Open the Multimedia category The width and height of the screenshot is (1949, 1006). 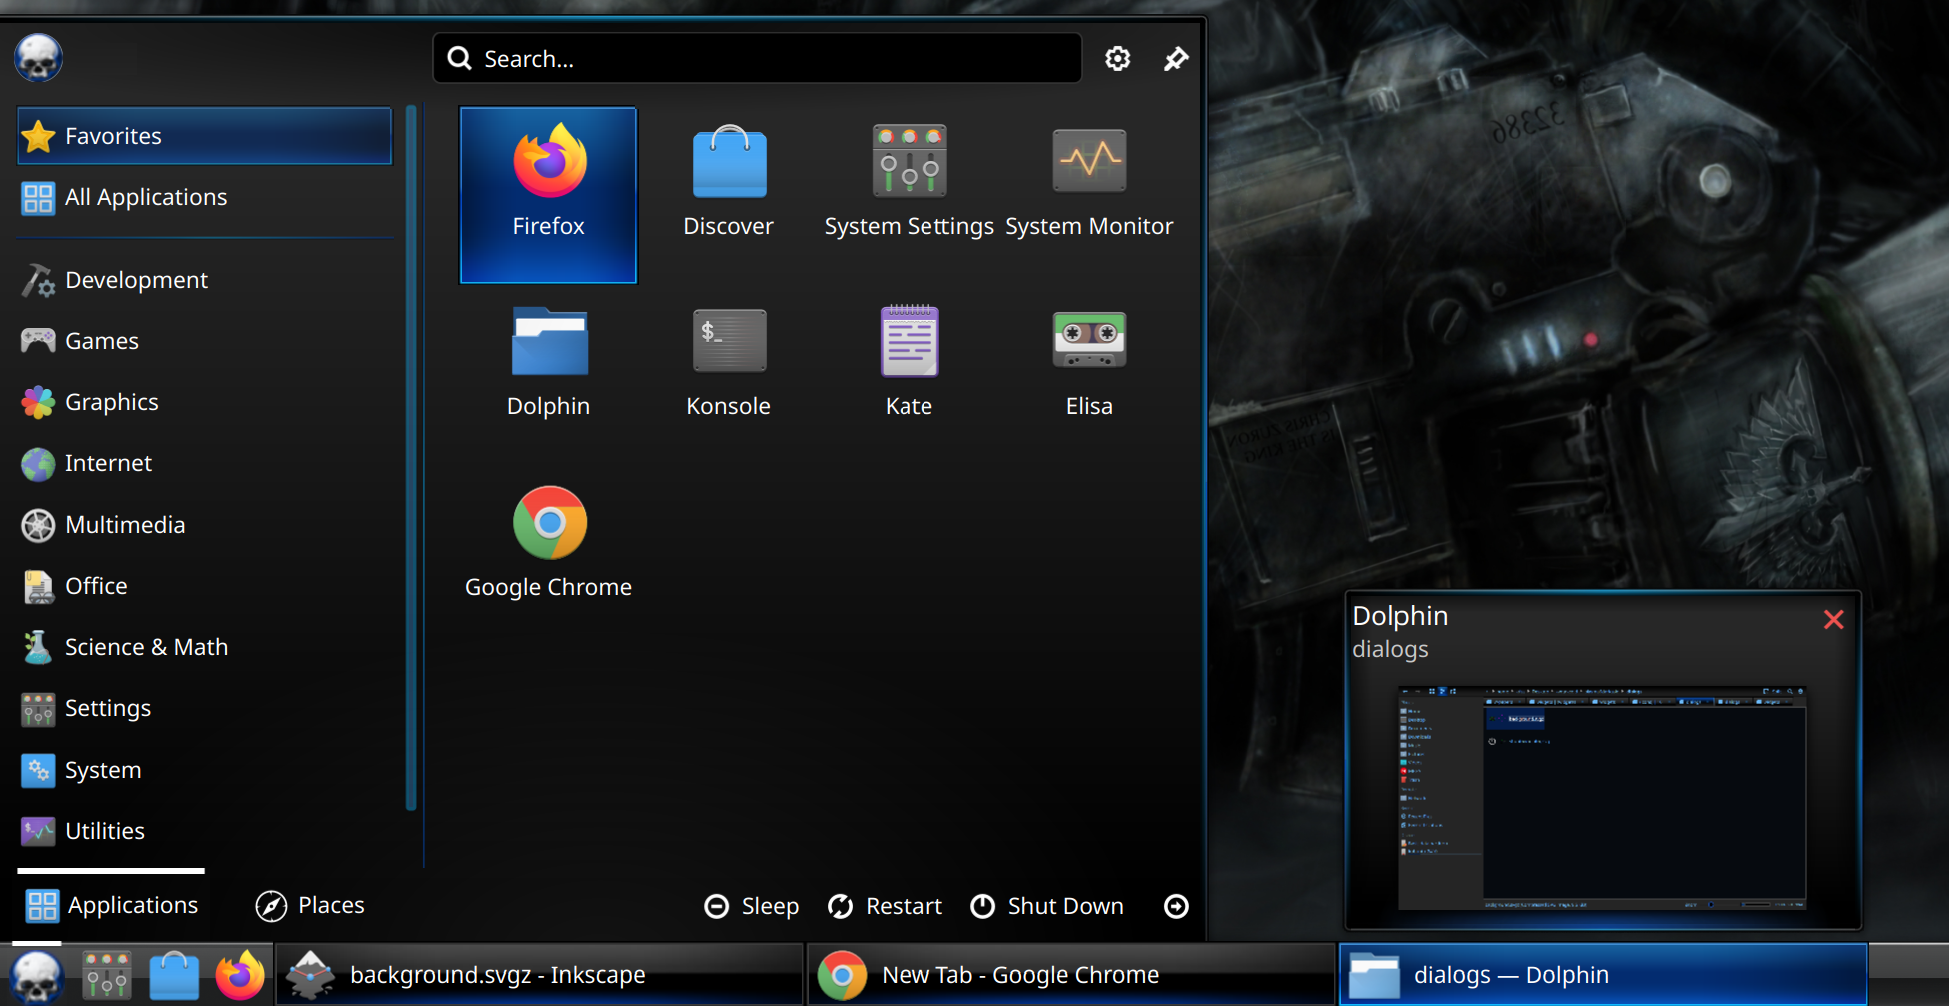tap(204, 525)
